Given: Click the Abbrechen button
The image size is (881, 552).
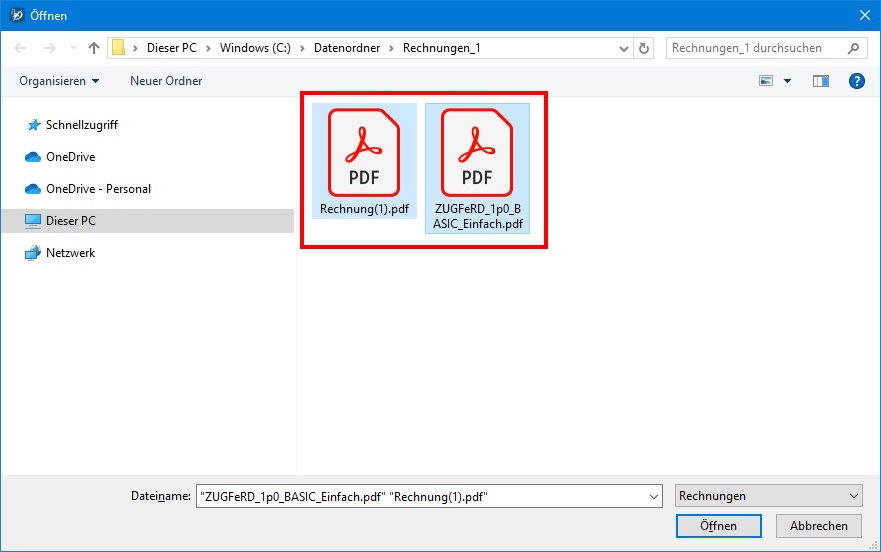Looking at the screenshot, I should [x=819, y=526].
